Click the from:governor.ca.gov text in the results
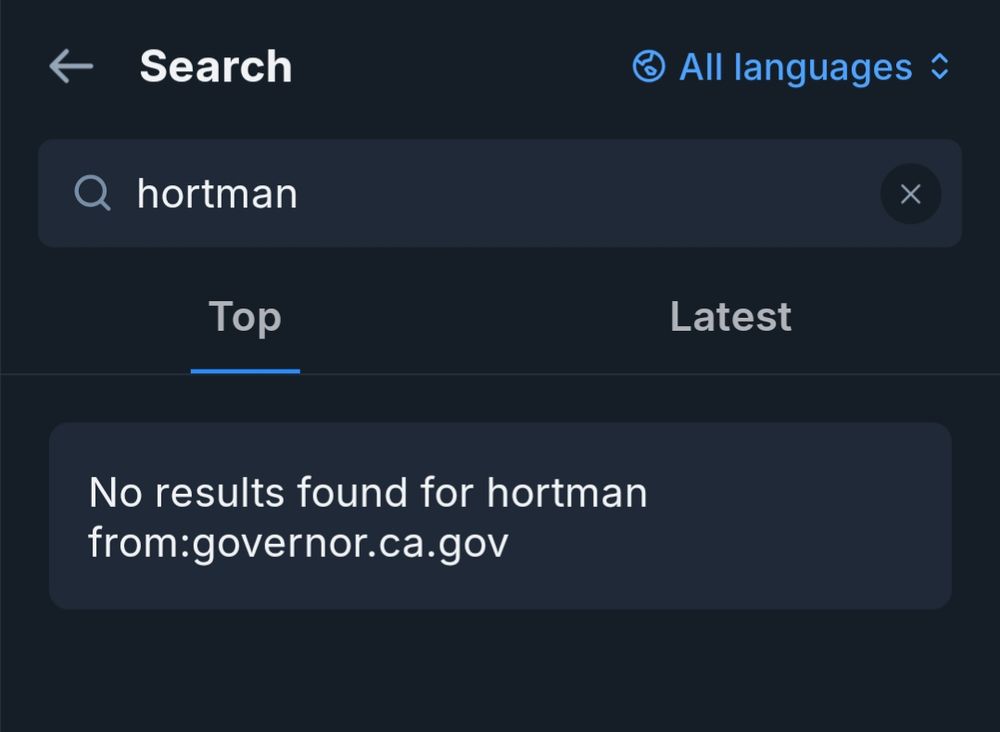Image resolution: width=1000 pixels, height=732 pixels. (298, 543)
